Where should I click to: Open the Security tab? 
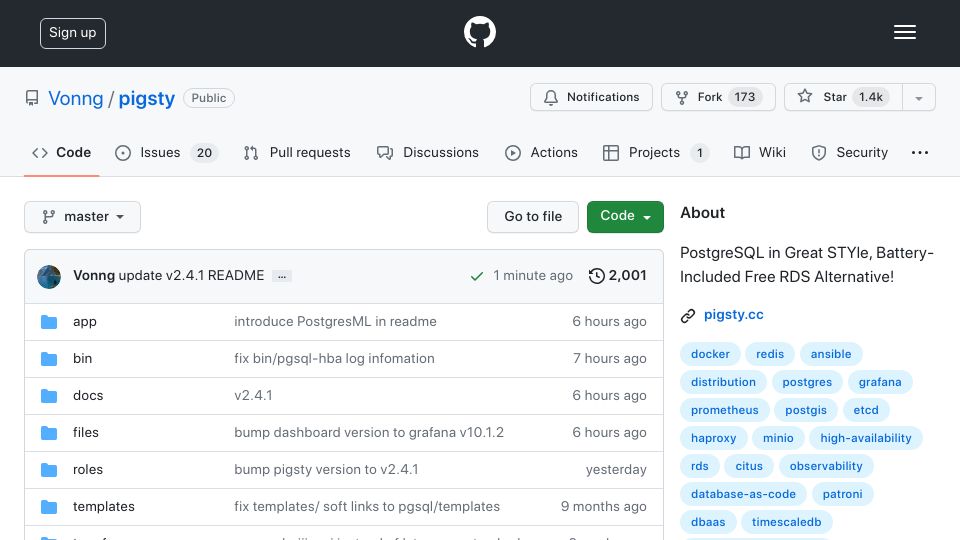tap(849, 152)
